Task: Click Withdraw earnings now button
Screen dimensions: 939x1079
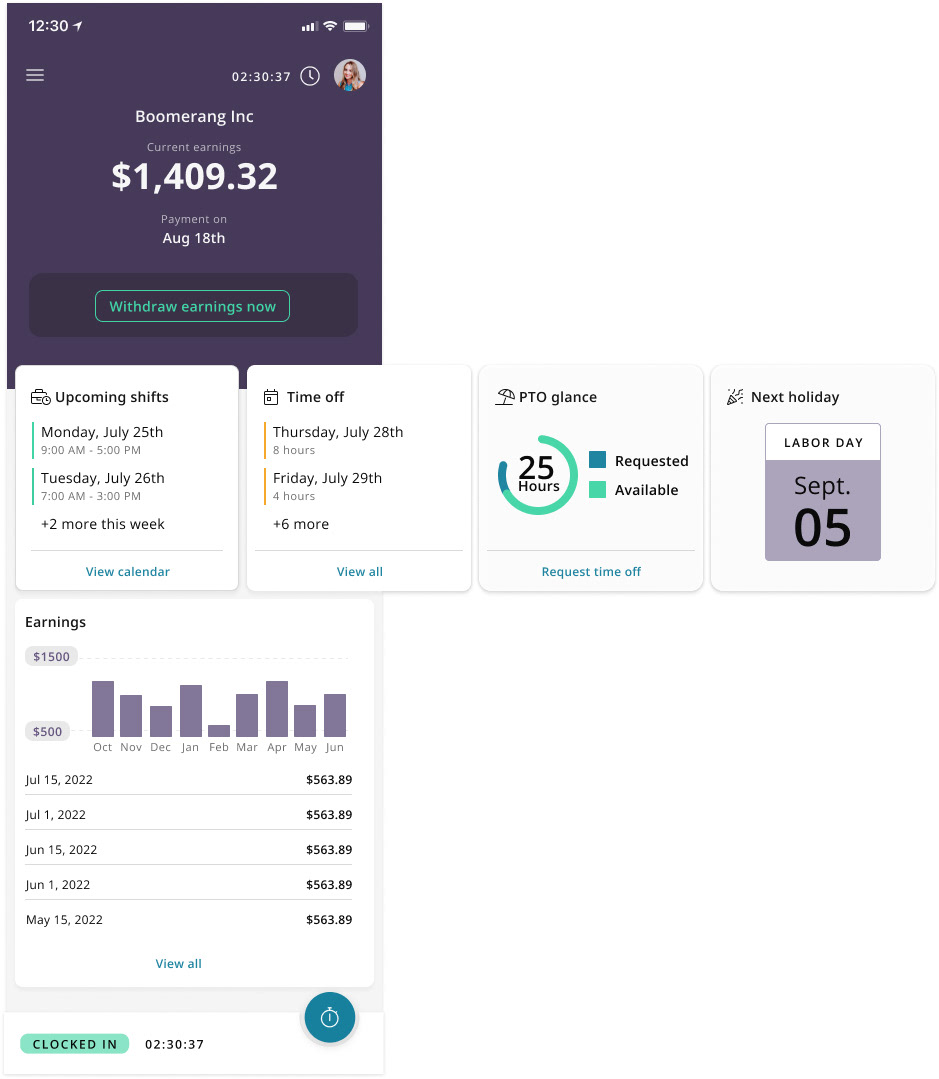Action: click(193, 306)
